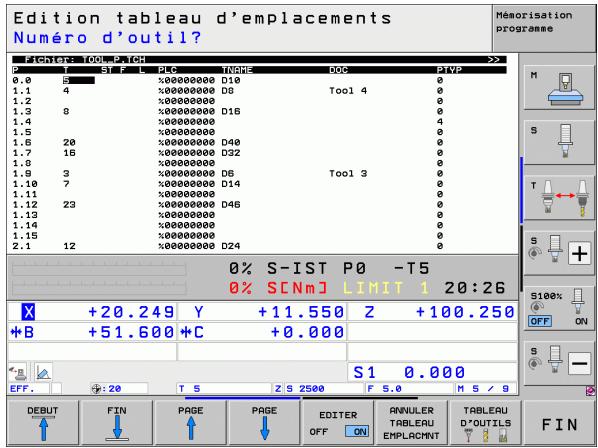The height and width of the screenshot is (448, 598).
Task: Select the S spindle softkey icon
Action: point(559,142)
